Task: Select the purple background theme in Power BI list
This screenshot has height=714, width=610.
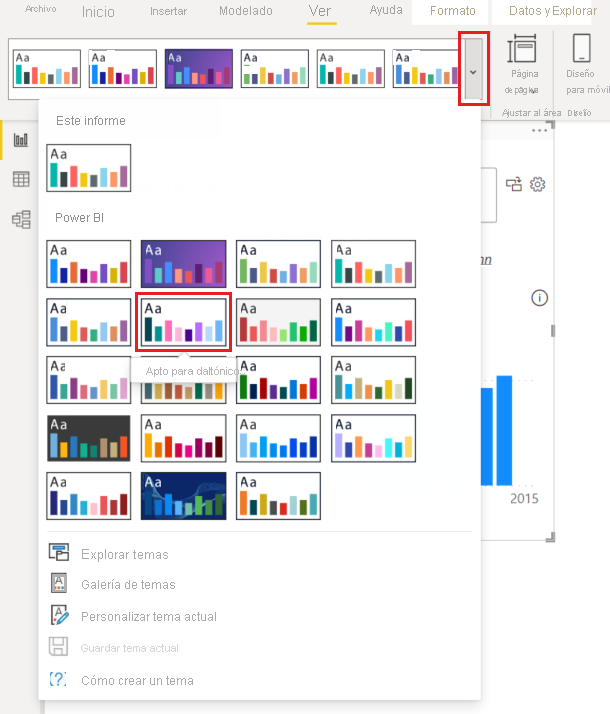Action: click(183, 264)
